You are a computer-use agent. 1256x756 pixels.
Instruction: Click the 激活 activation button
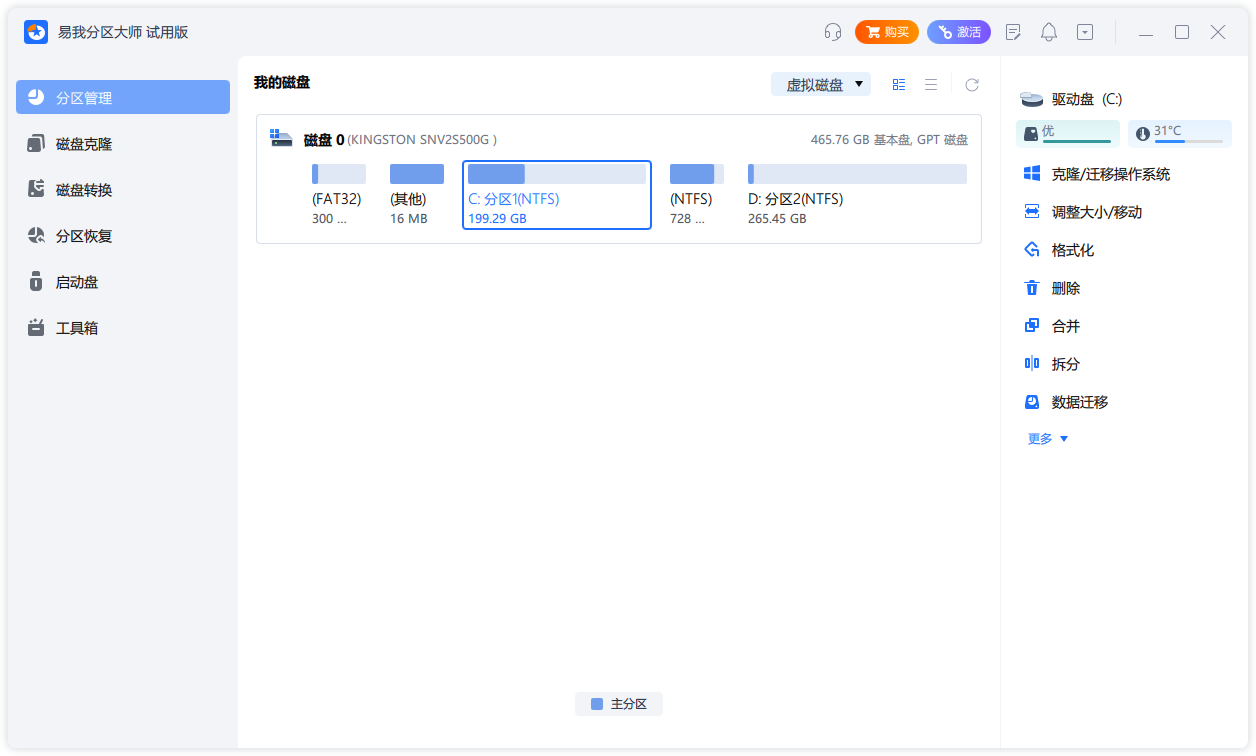[x=958, y=31]
